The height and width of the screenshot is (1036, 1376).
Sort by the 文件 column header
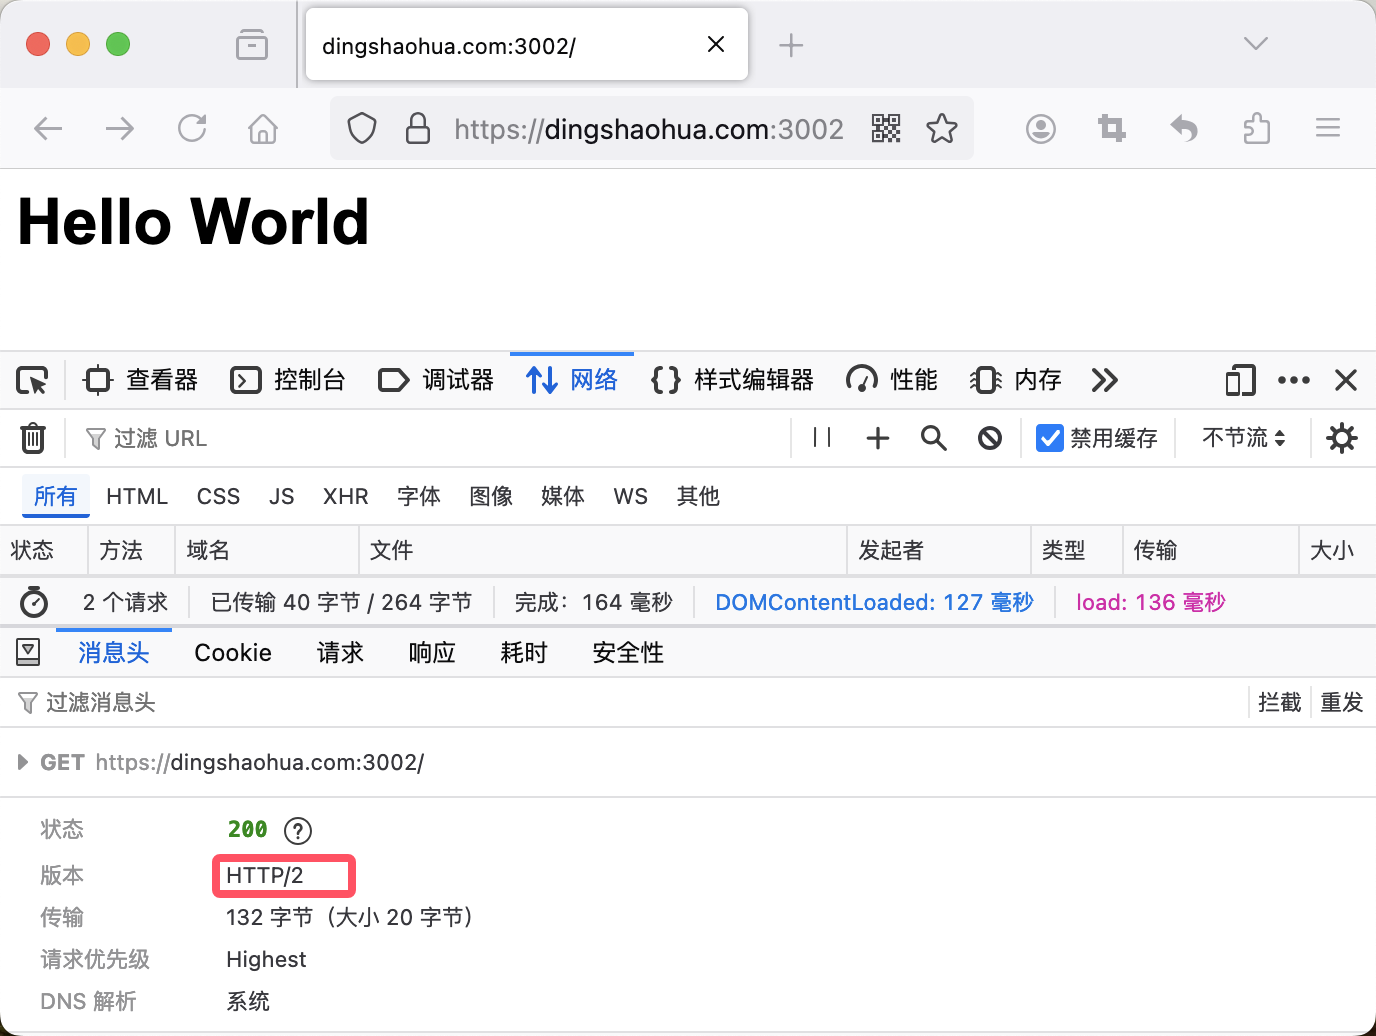(603, 550)
